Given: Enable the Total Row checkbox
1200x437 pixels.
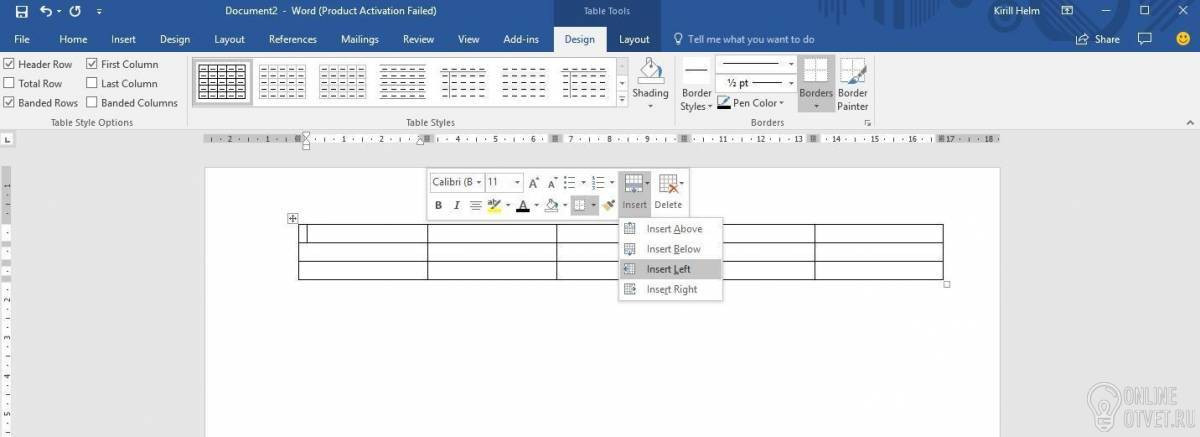Looking at the screenshot, I should click(9, 83).
